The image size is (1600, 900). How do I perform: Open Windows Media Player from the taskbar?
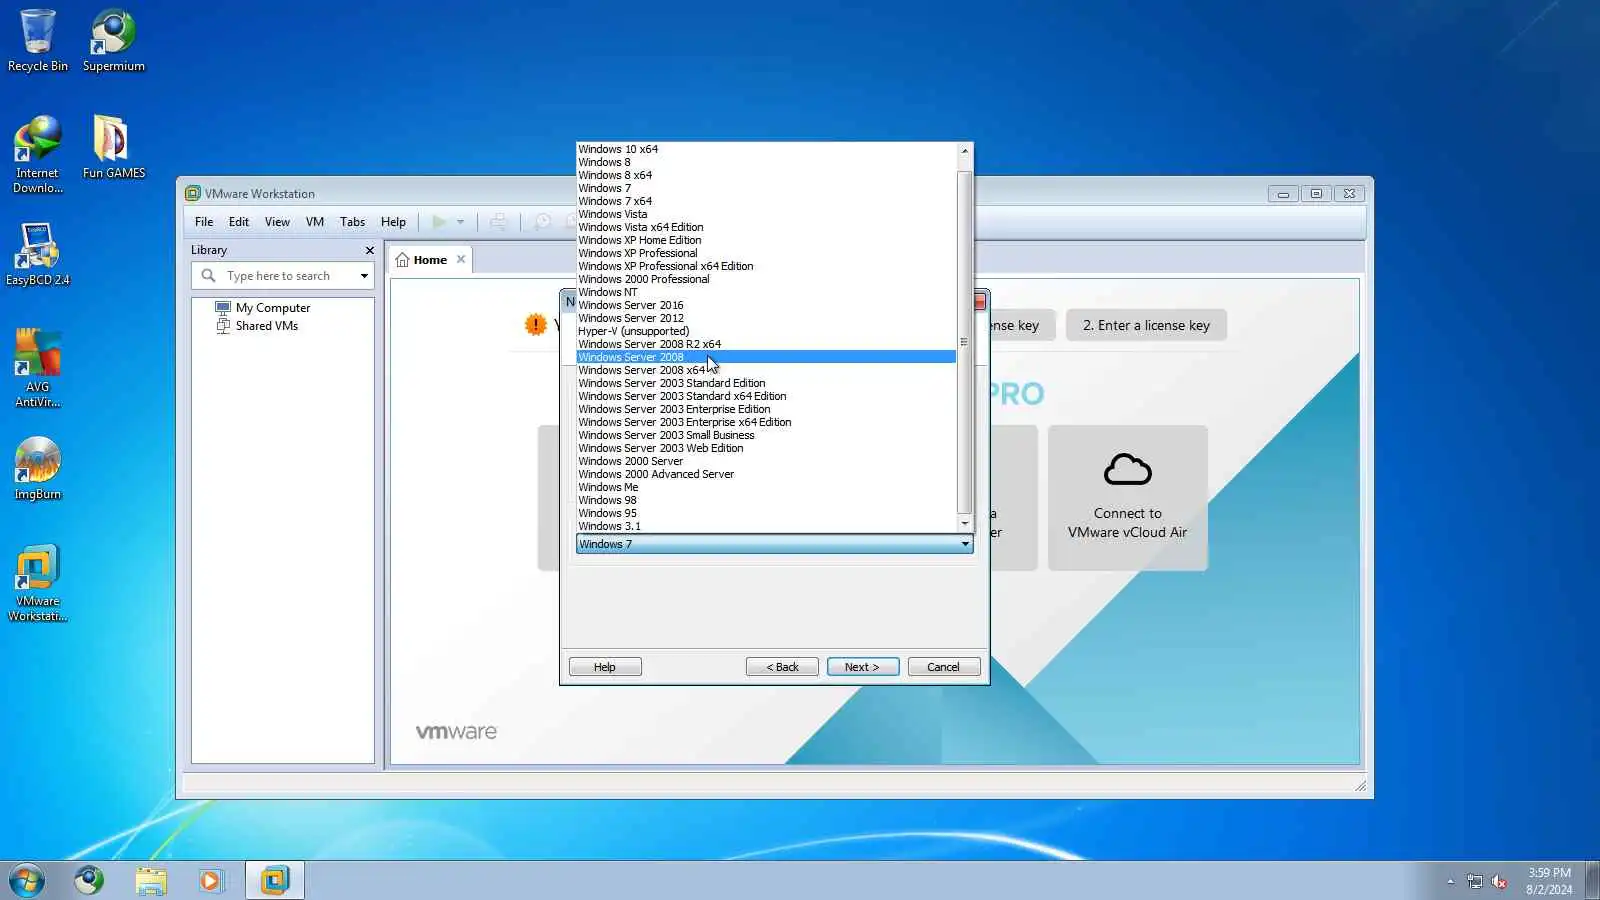[211, 880]
